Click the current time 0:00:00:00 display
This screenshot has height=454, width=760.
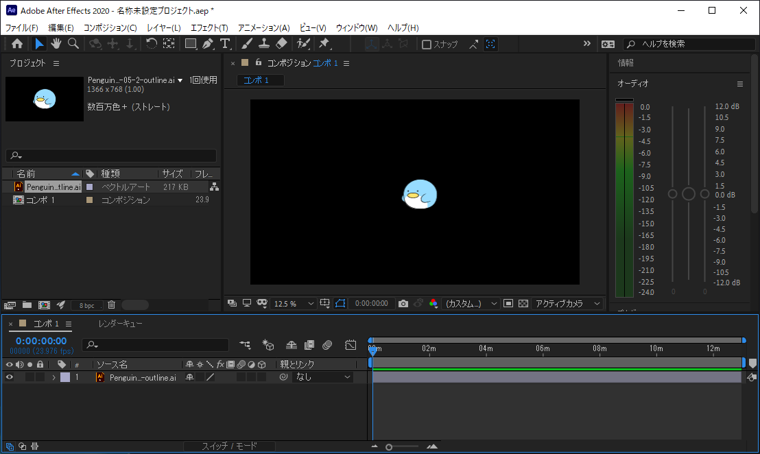(x=41, y=341)
